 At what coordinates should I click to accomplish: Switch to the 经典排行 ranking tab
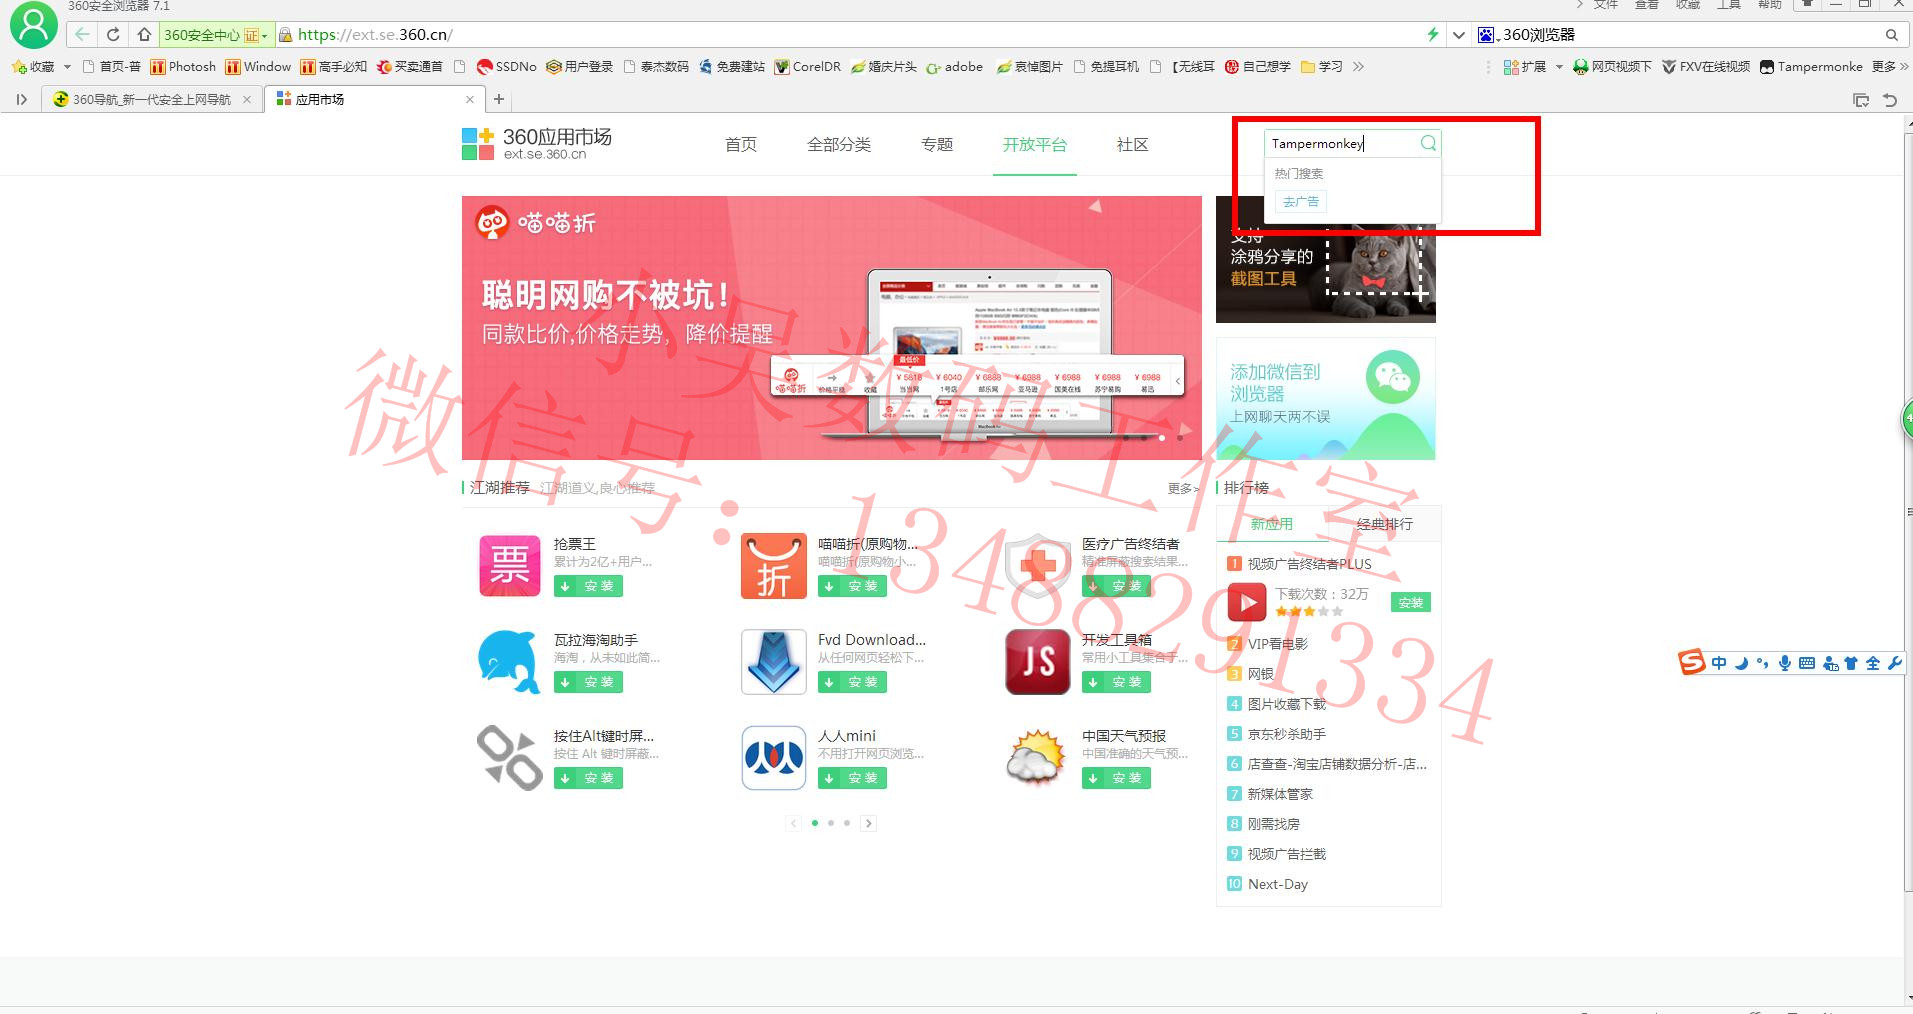(1384, 523)
